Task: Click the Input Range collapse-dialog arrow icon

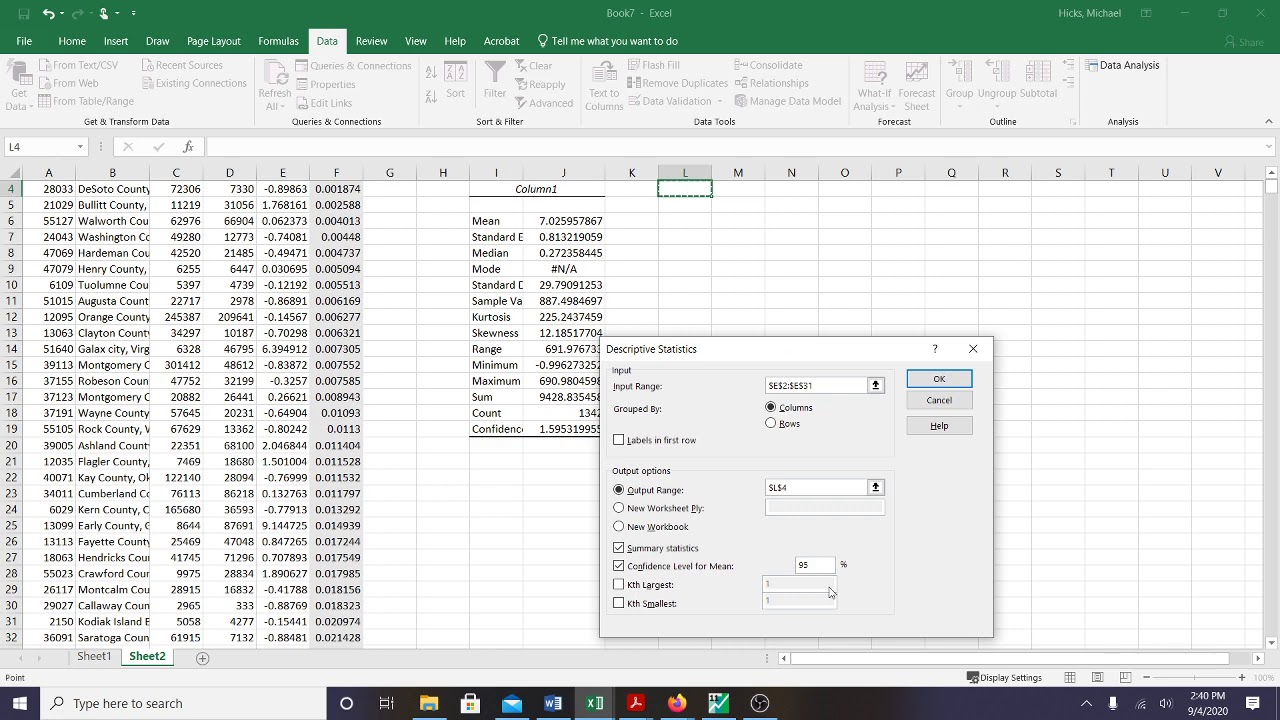Action: pyautogui.click(x=875, y=386)
